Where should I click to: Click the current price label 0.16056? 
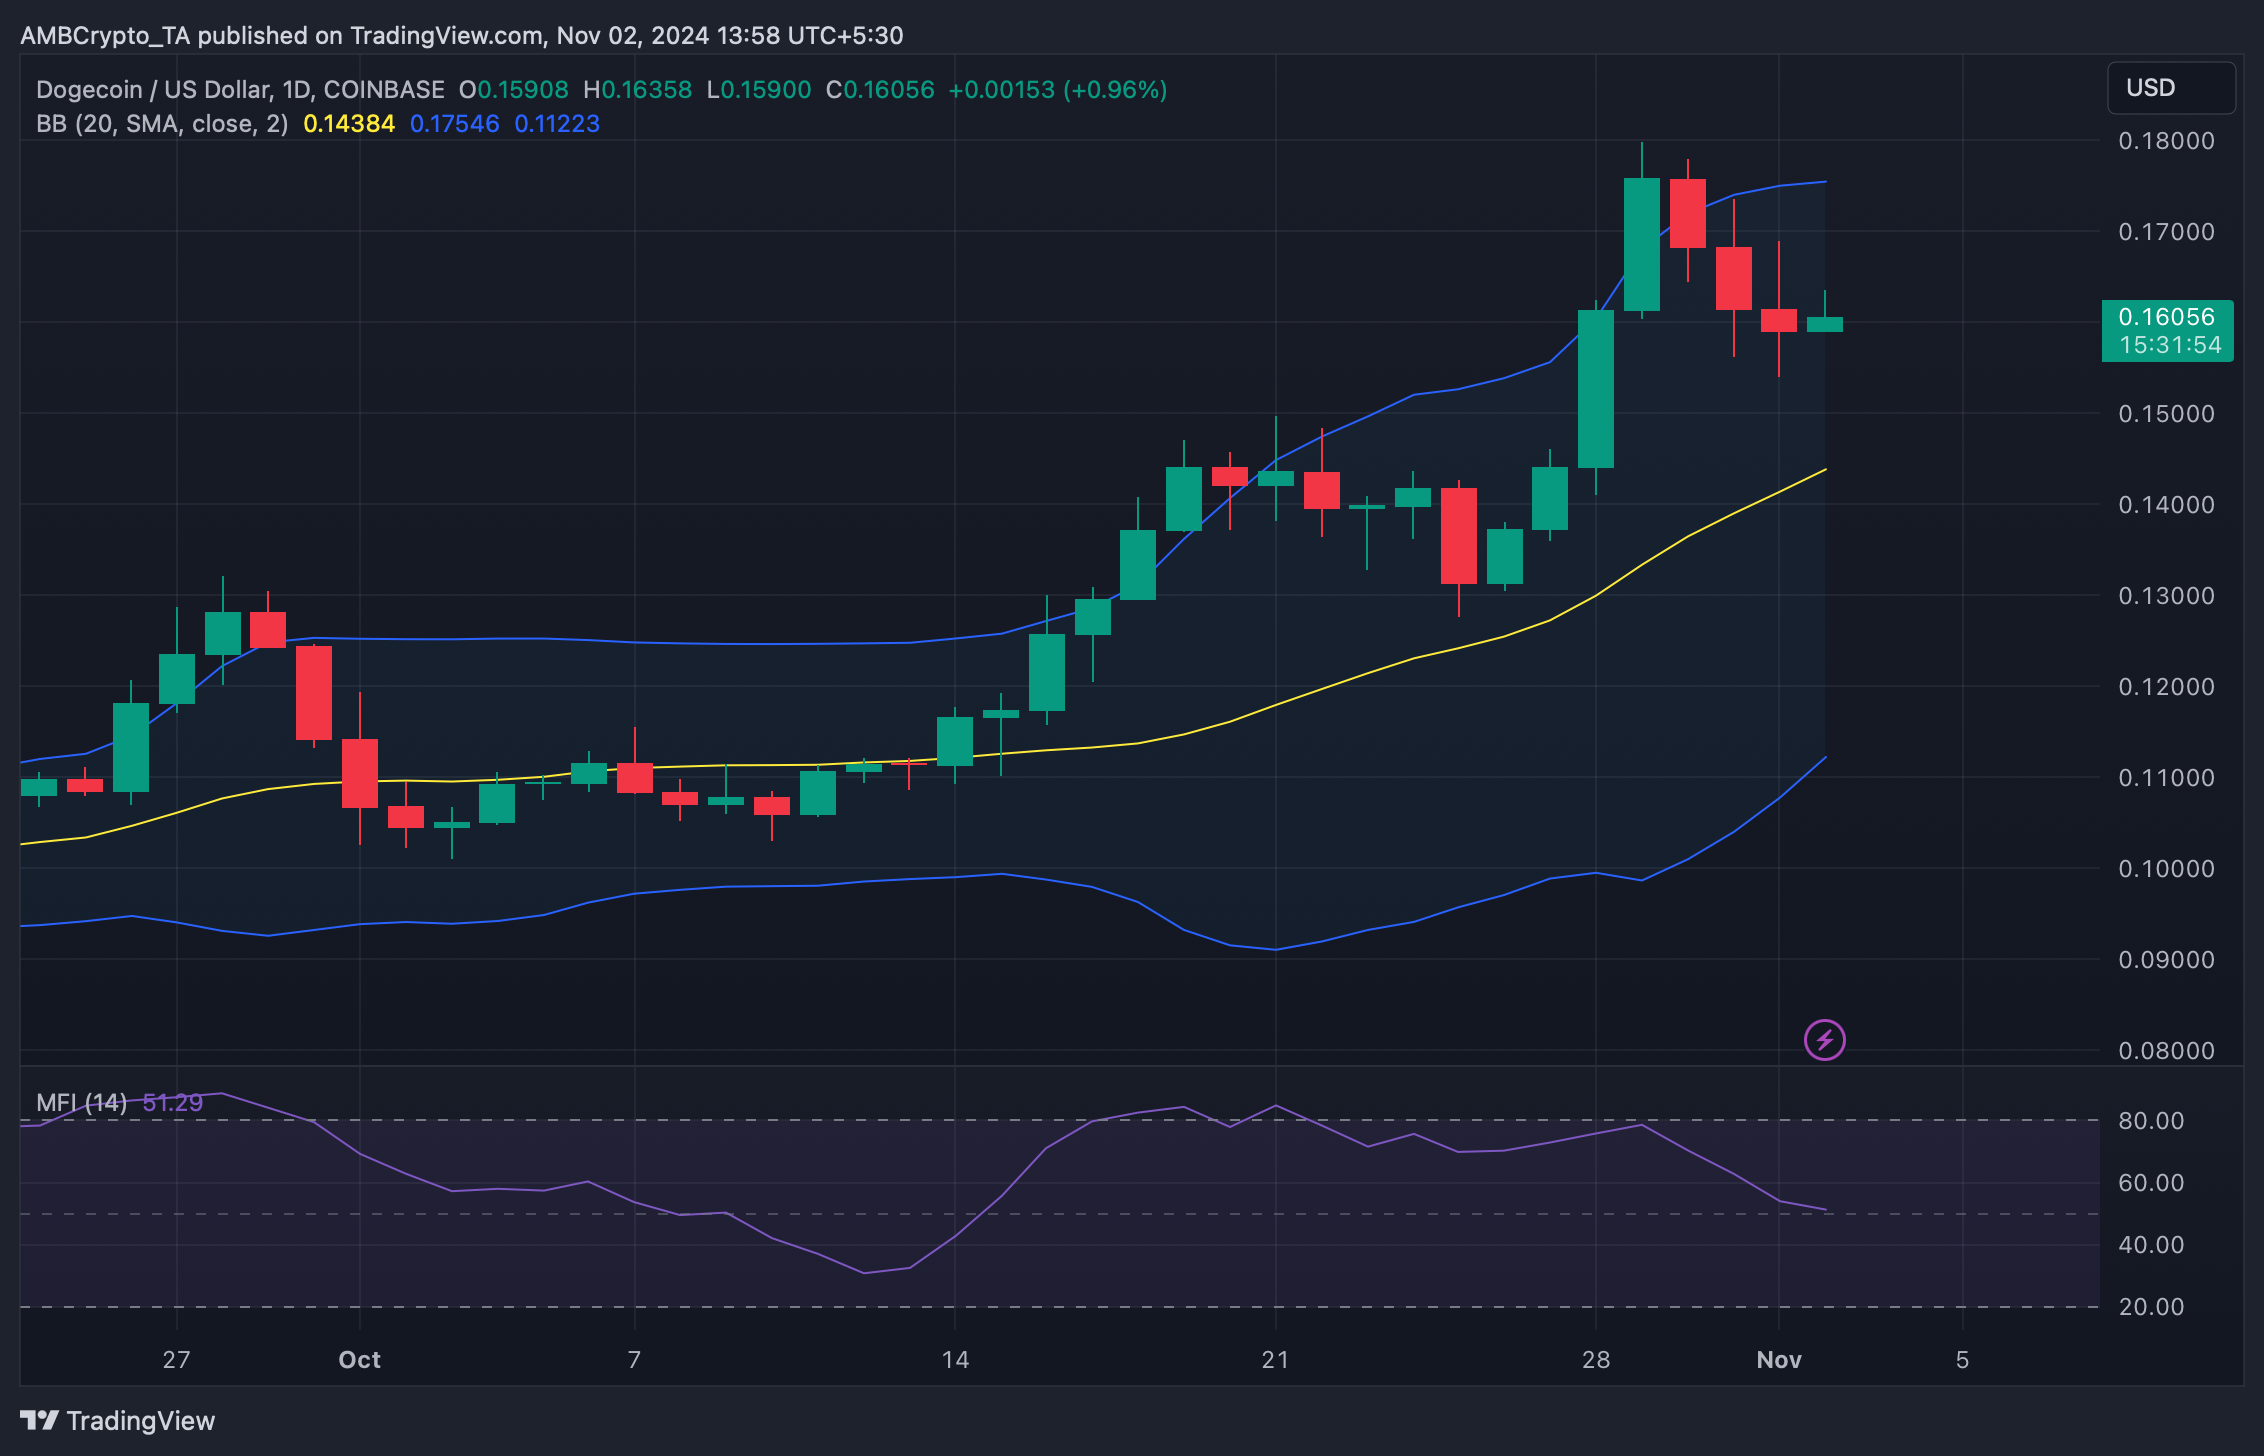coord(2166,318)
